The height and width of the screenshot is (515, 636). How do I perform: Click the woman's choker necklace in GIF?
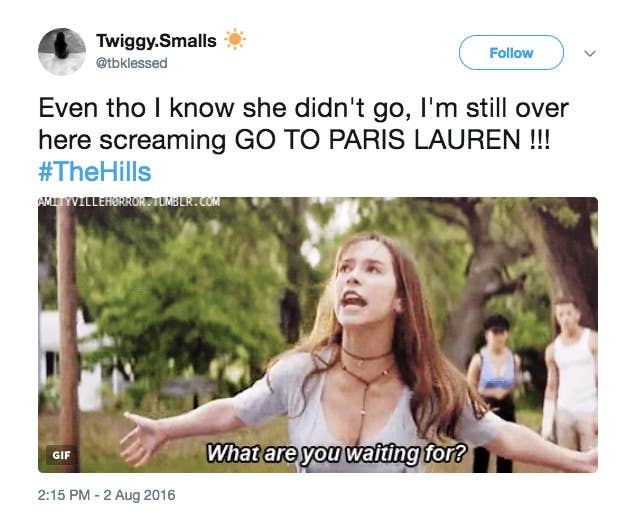click(366, 356)
